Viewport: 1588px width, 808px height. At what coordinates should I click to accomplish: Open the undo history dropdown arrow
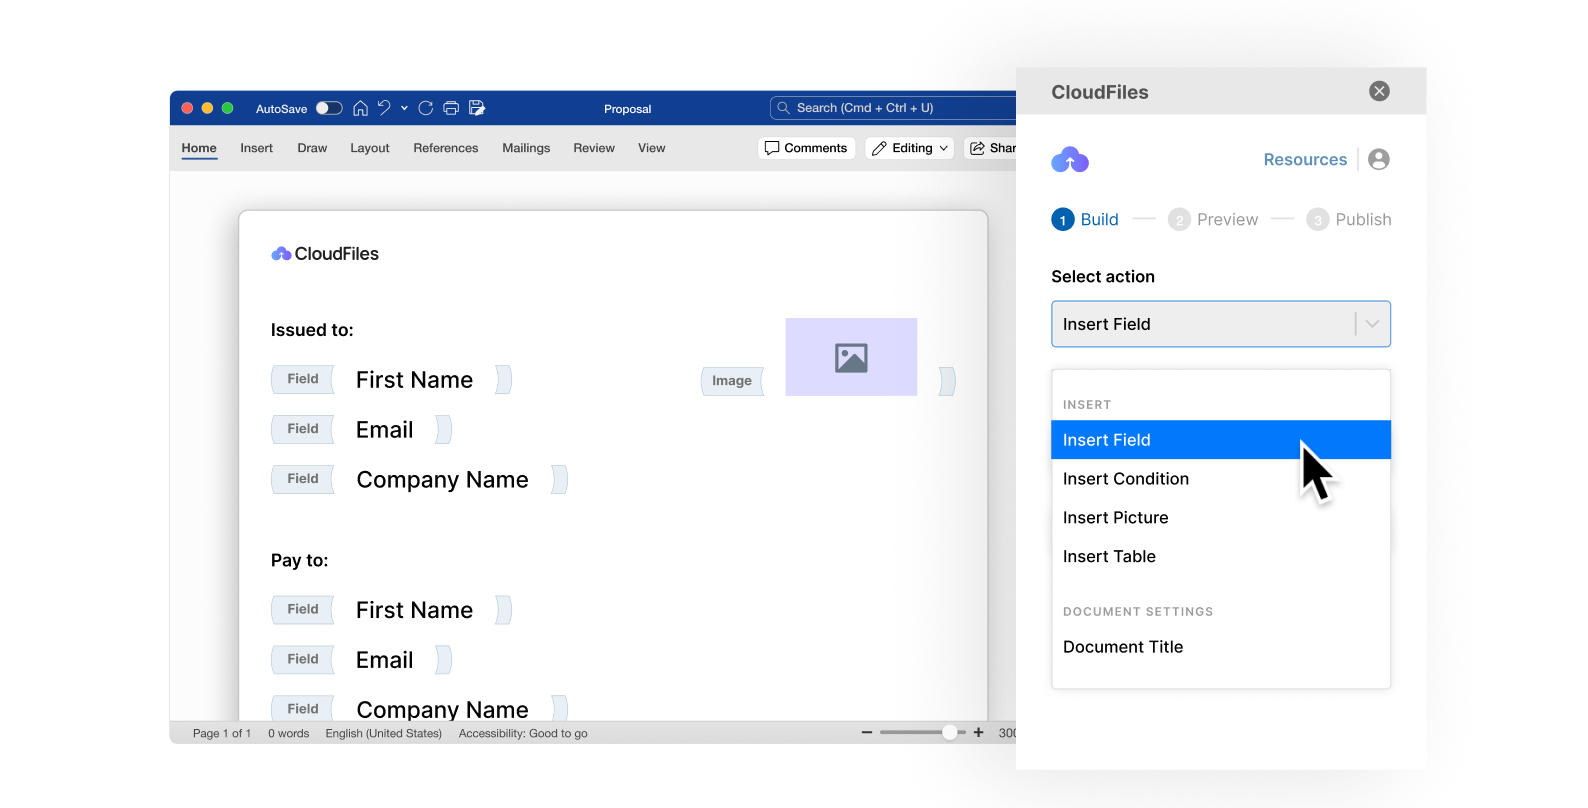coord(404,108)
